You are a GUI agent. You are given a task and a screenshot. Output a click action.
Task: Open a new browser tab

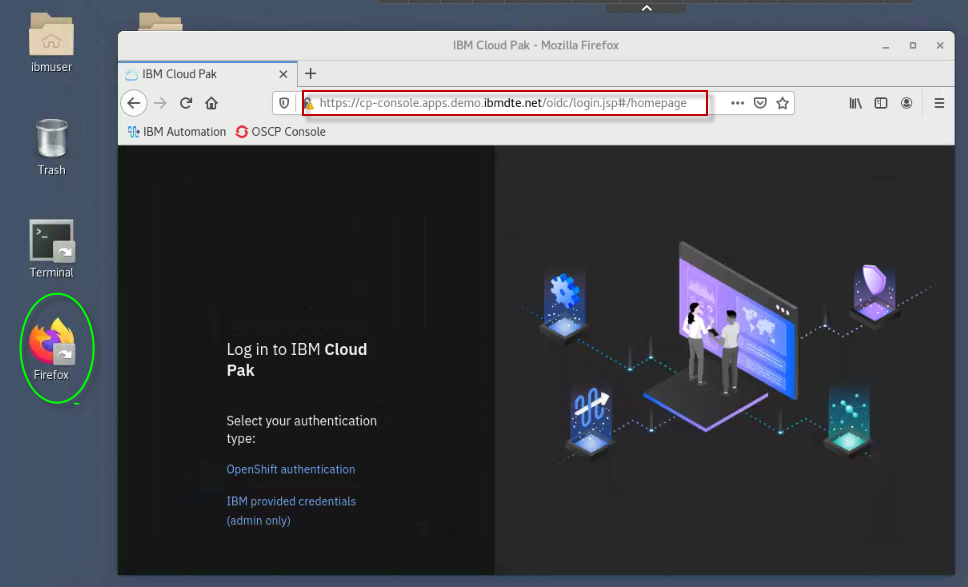[310, 73]
